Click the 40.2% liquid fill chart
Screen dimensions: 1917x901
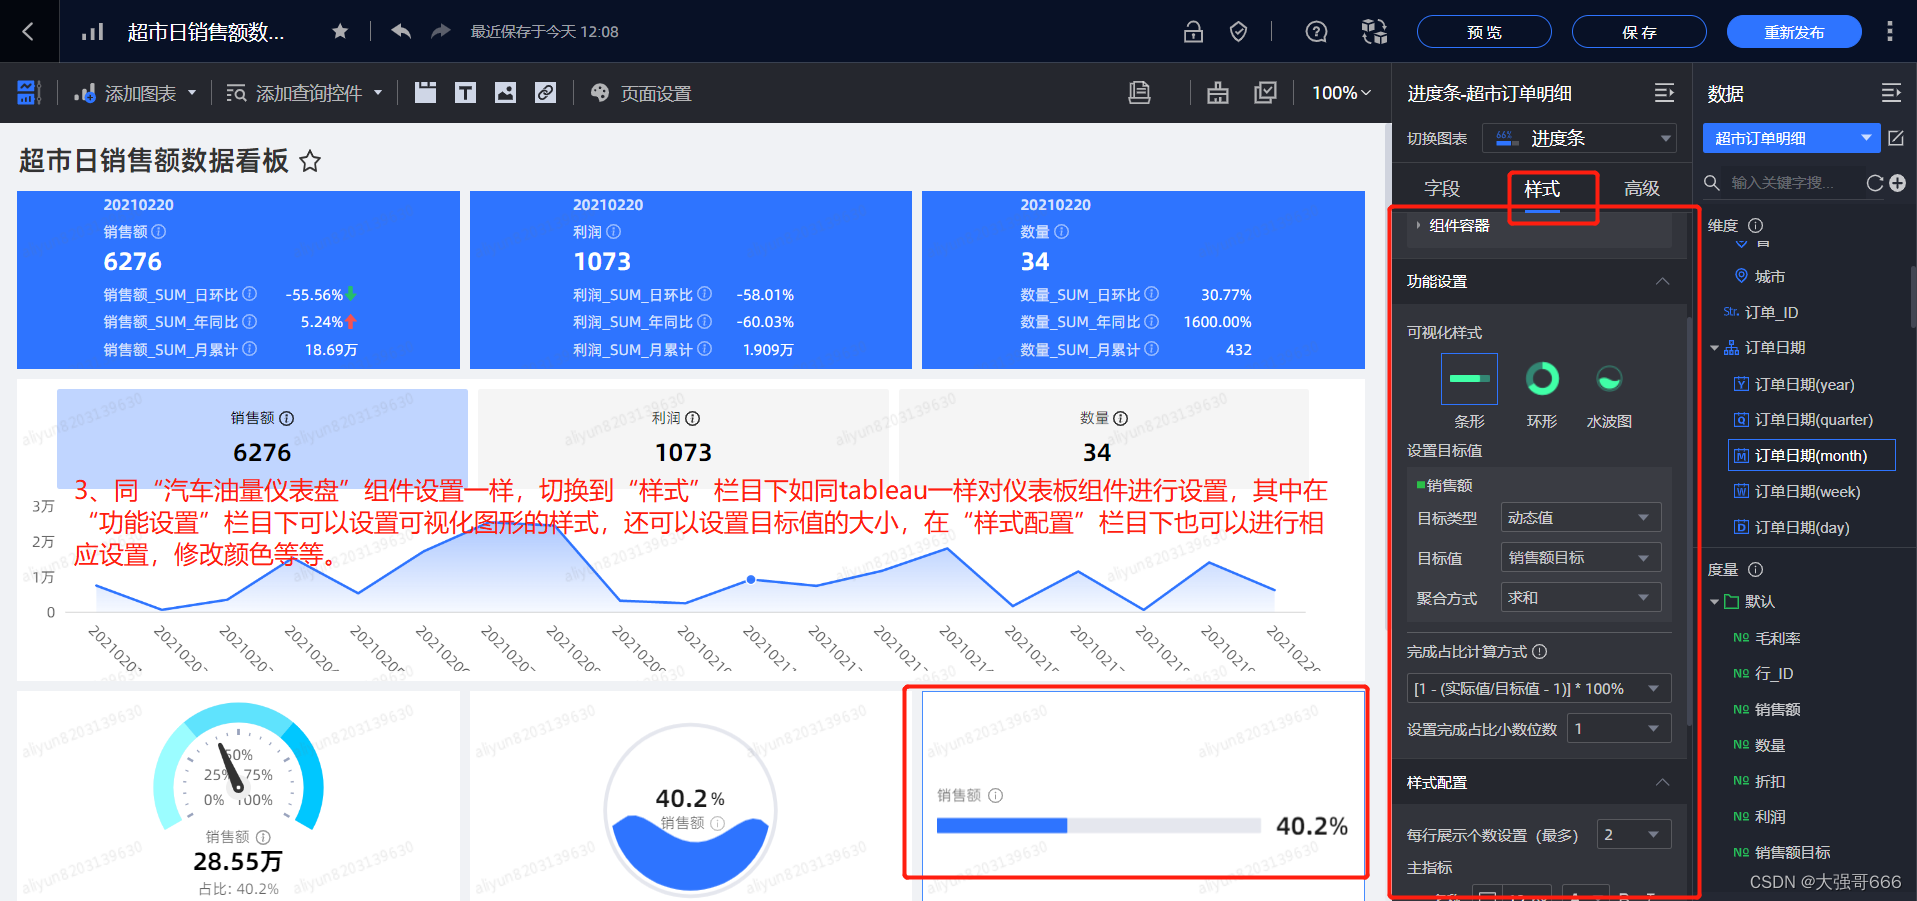click(x=690, y=810)
